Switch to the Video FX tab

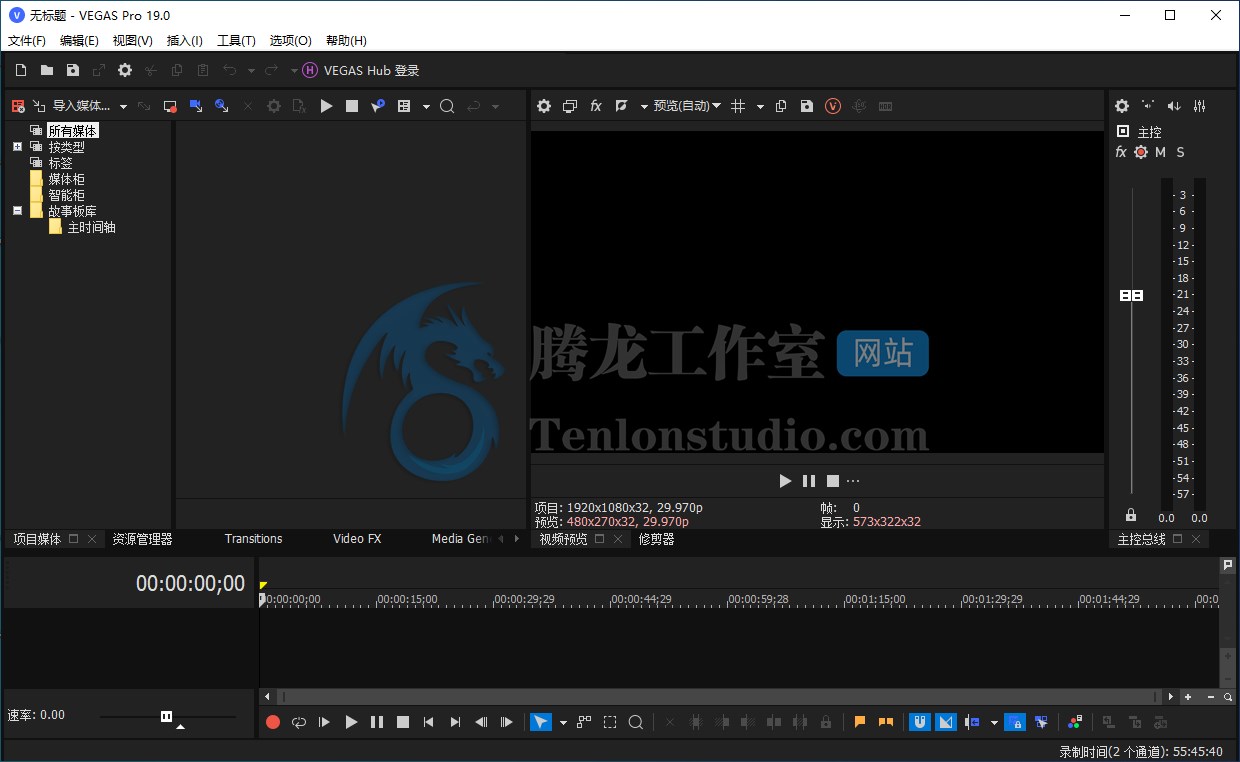357,539
